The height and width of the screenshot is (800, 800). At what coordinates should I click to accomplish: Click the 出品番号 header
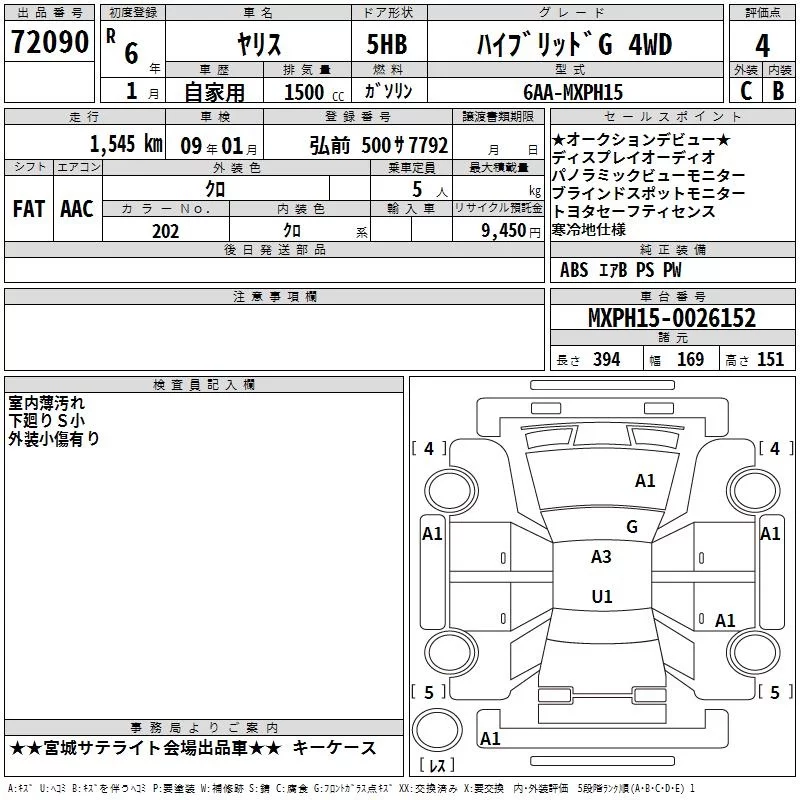tap(49, 13)
